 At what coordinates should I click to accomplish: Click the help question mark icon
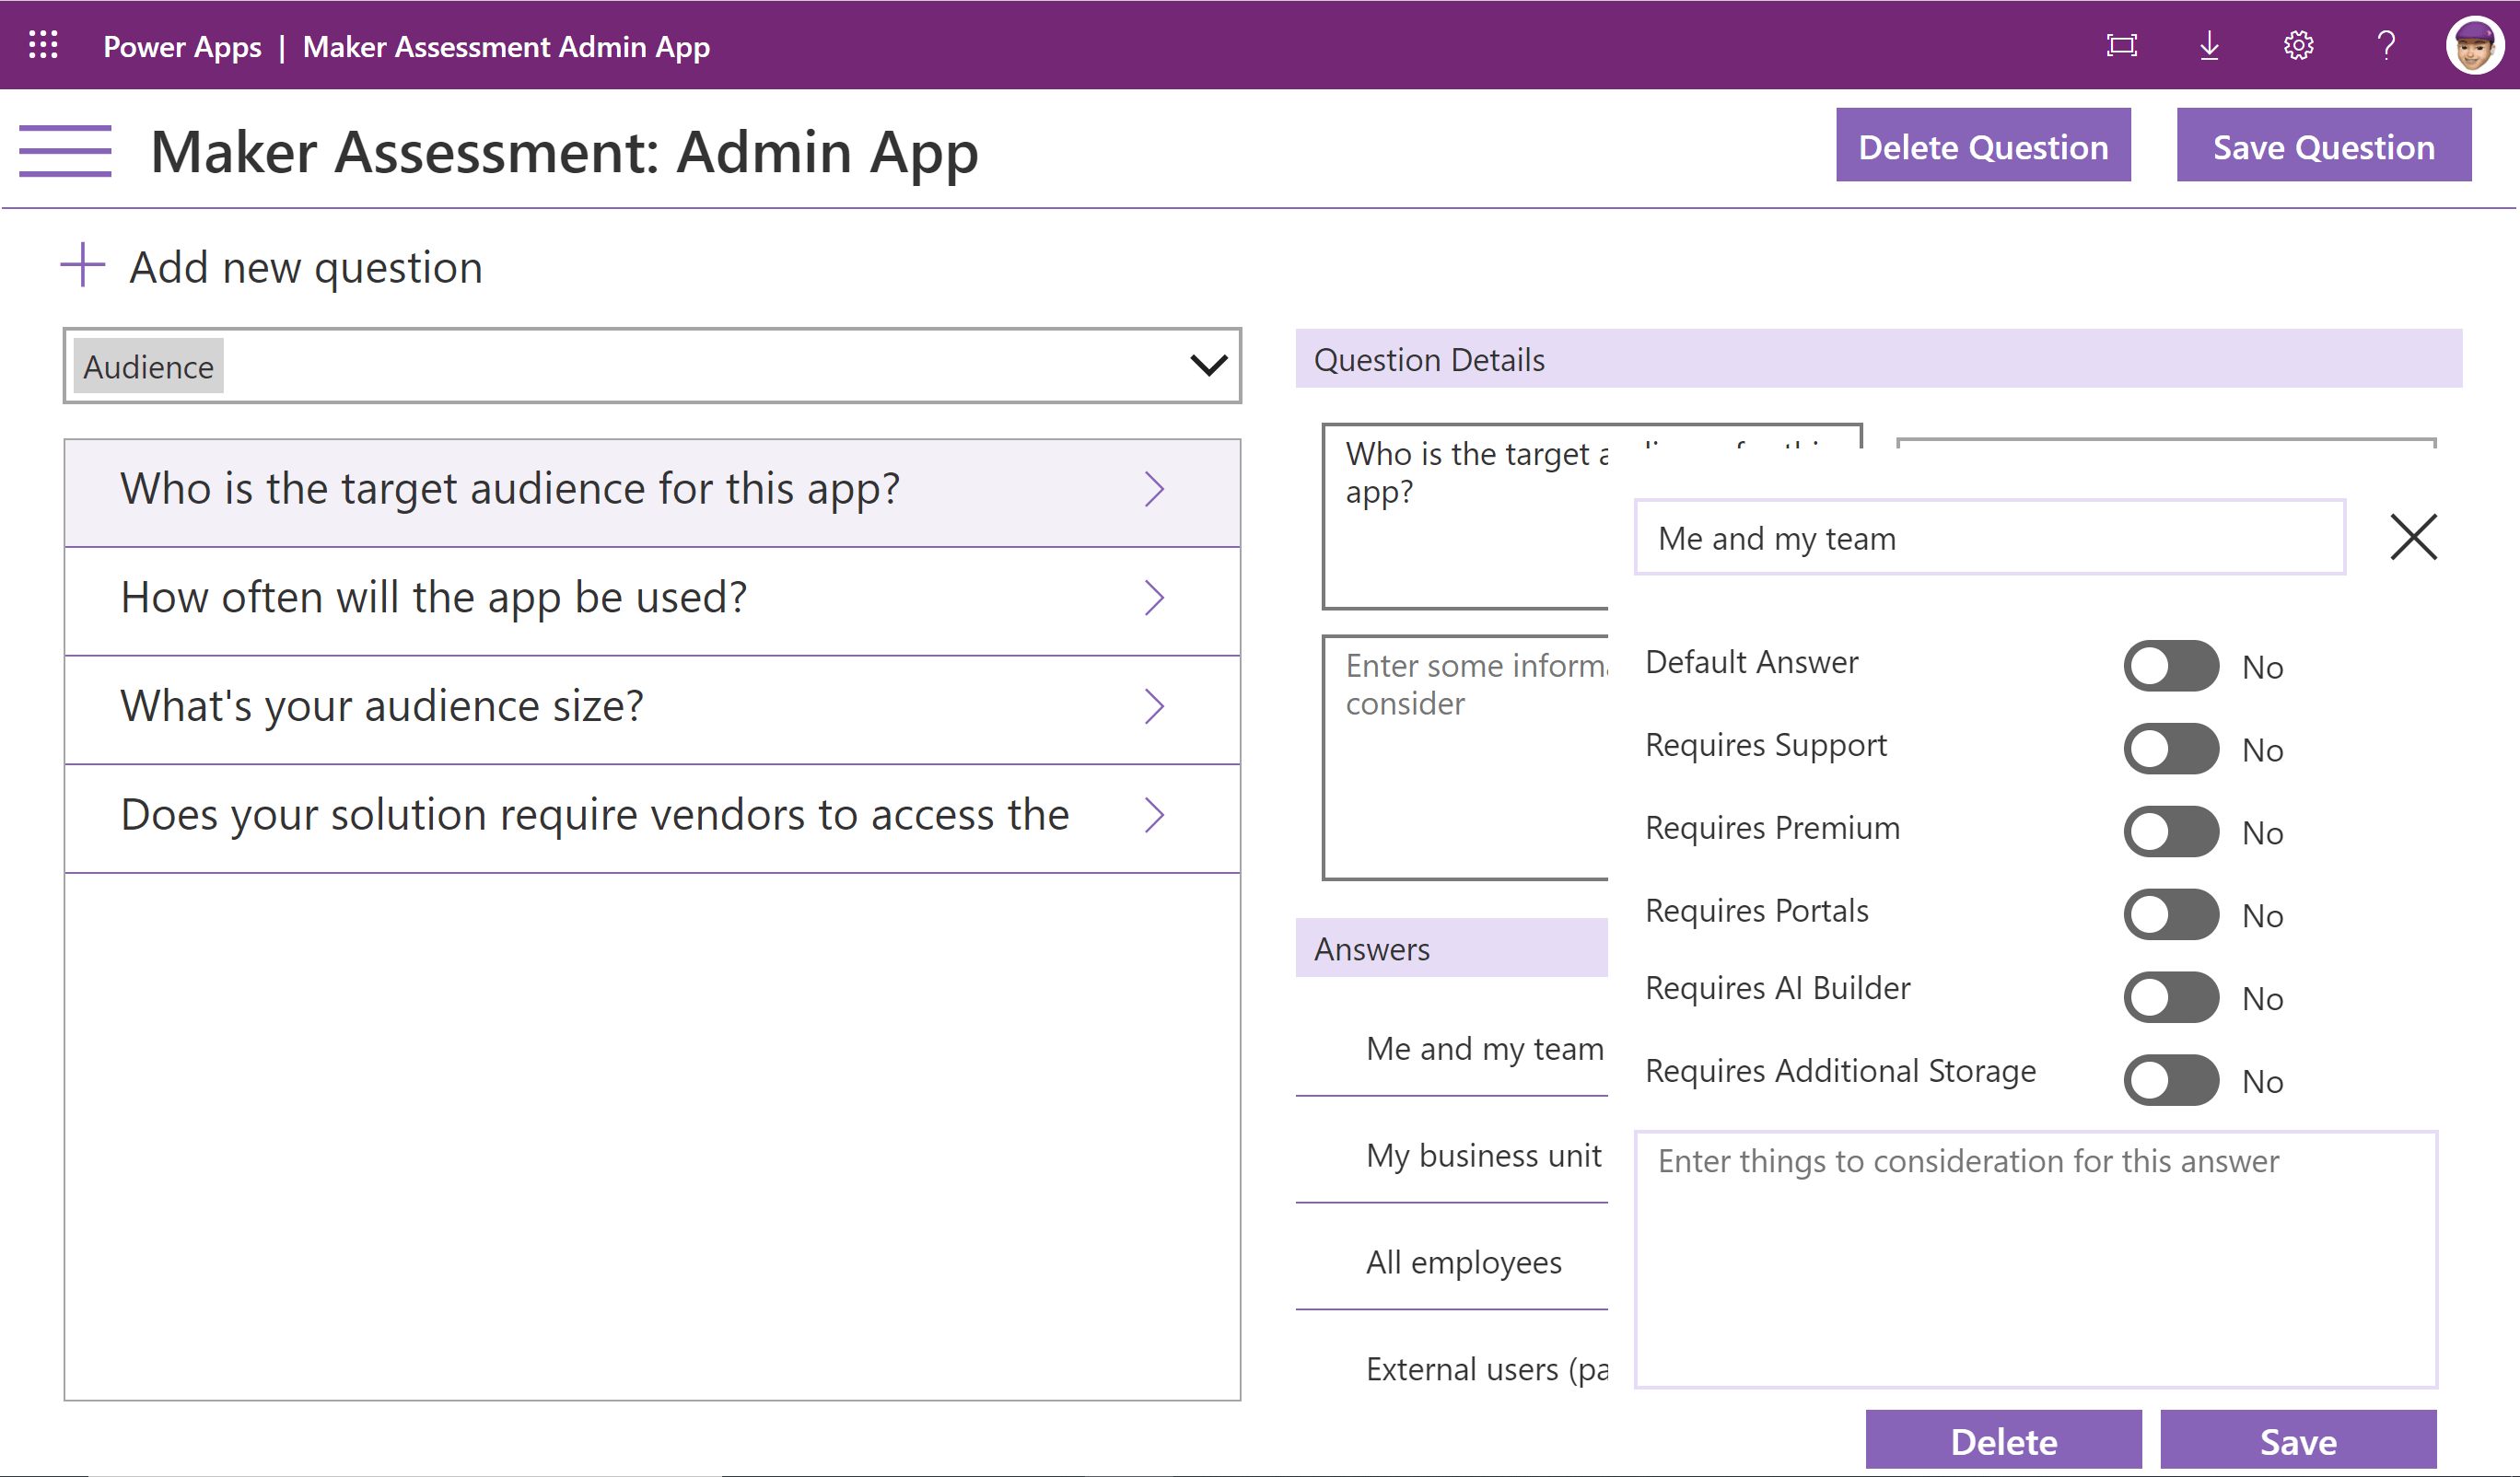[2386, 46]
